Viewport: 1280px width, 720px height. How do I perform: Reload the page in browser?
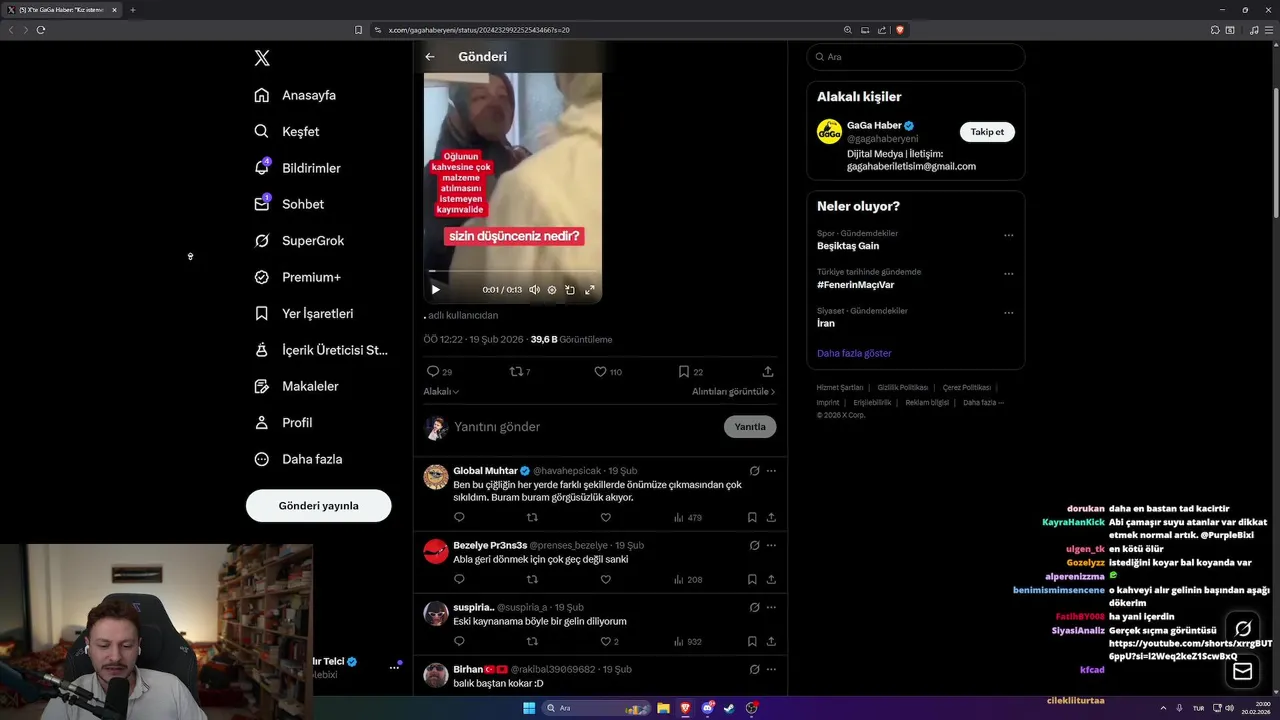click(41, 30)
